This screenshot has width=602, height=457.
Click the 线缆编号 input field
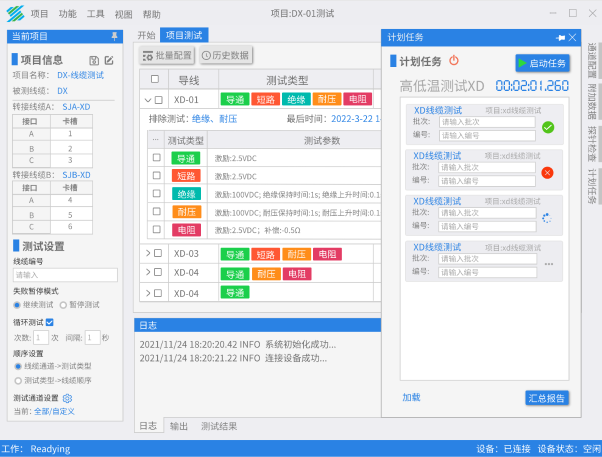pyautogui.click(x=65, y=275)
